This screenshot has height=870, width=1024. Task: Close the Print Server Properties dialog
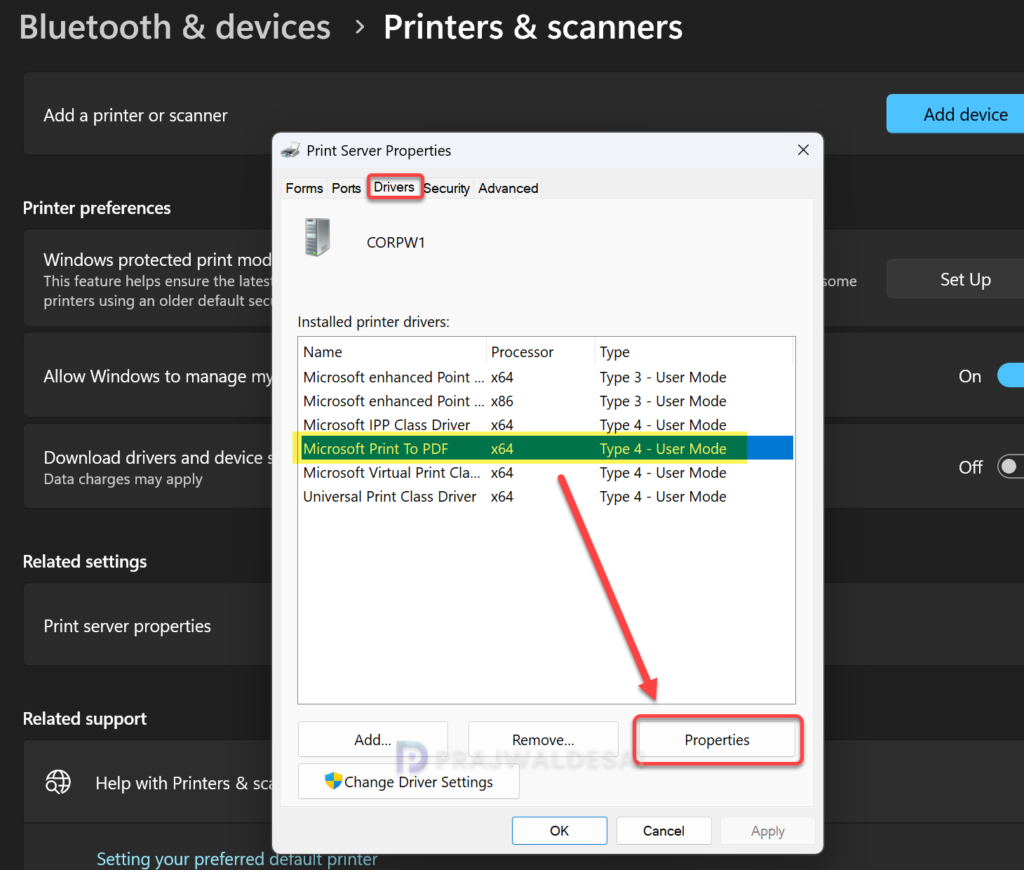click(803, 150)
